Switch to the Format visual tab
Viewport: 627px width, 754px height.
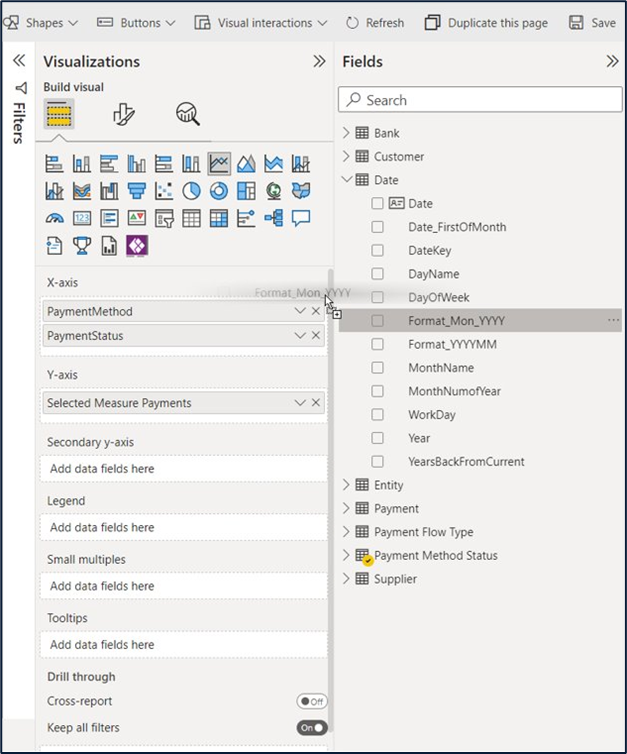[124, 114]
